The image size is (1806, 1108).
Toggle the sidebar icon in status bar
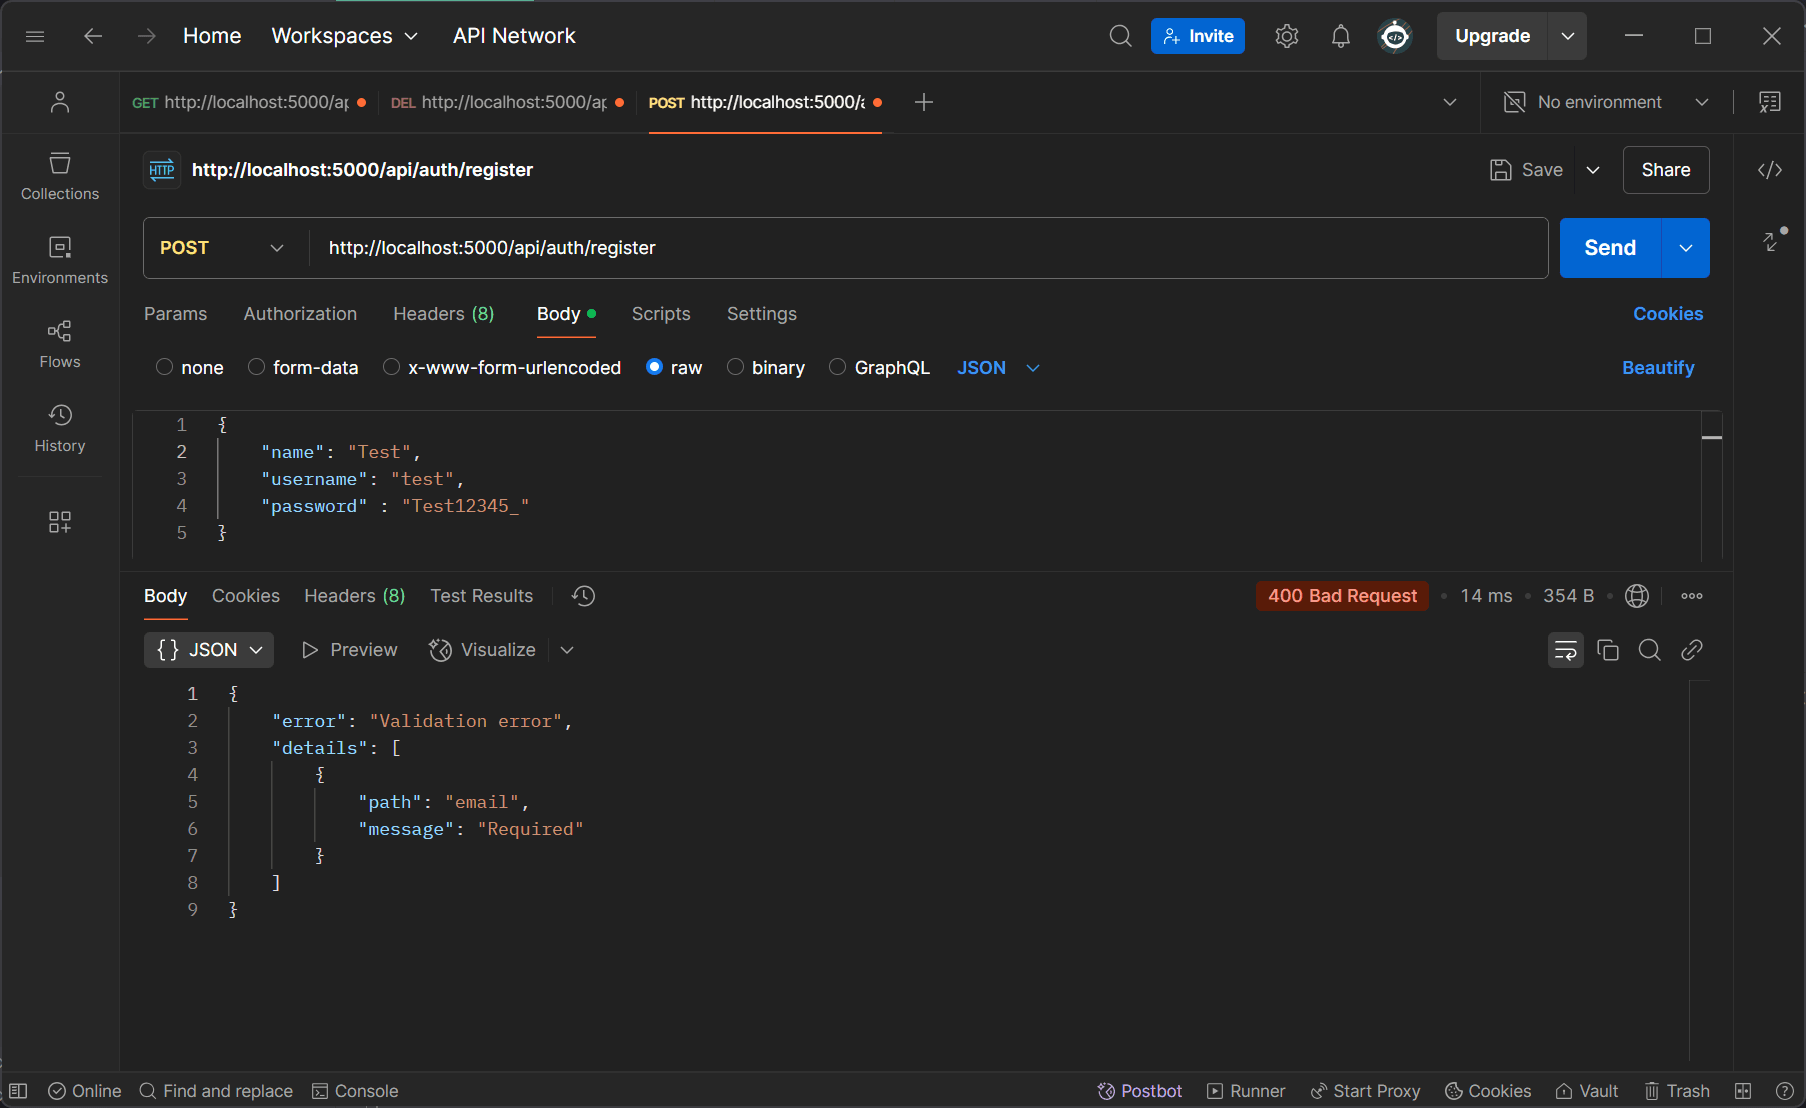pyautogui.click(x=18, y=1091)
